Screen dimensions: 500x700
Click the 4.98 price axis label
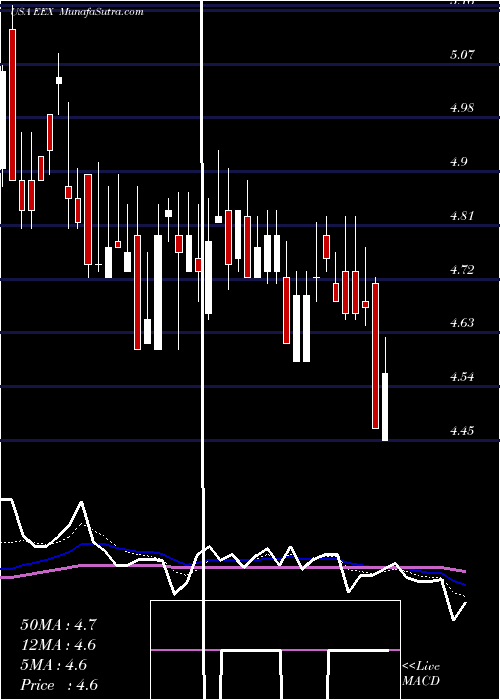click(x=462, y=108)
